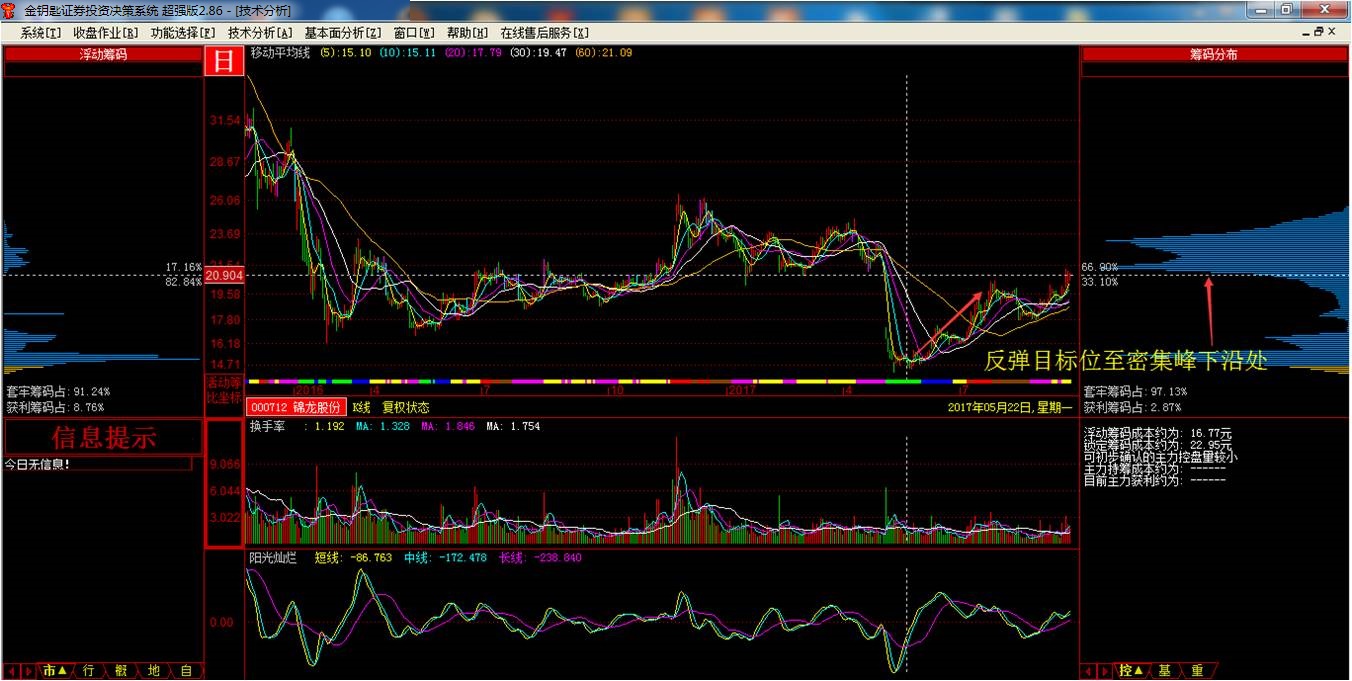
Task: Click the 获利筹码占: 8.76% text
Action: tap(55, 408)
